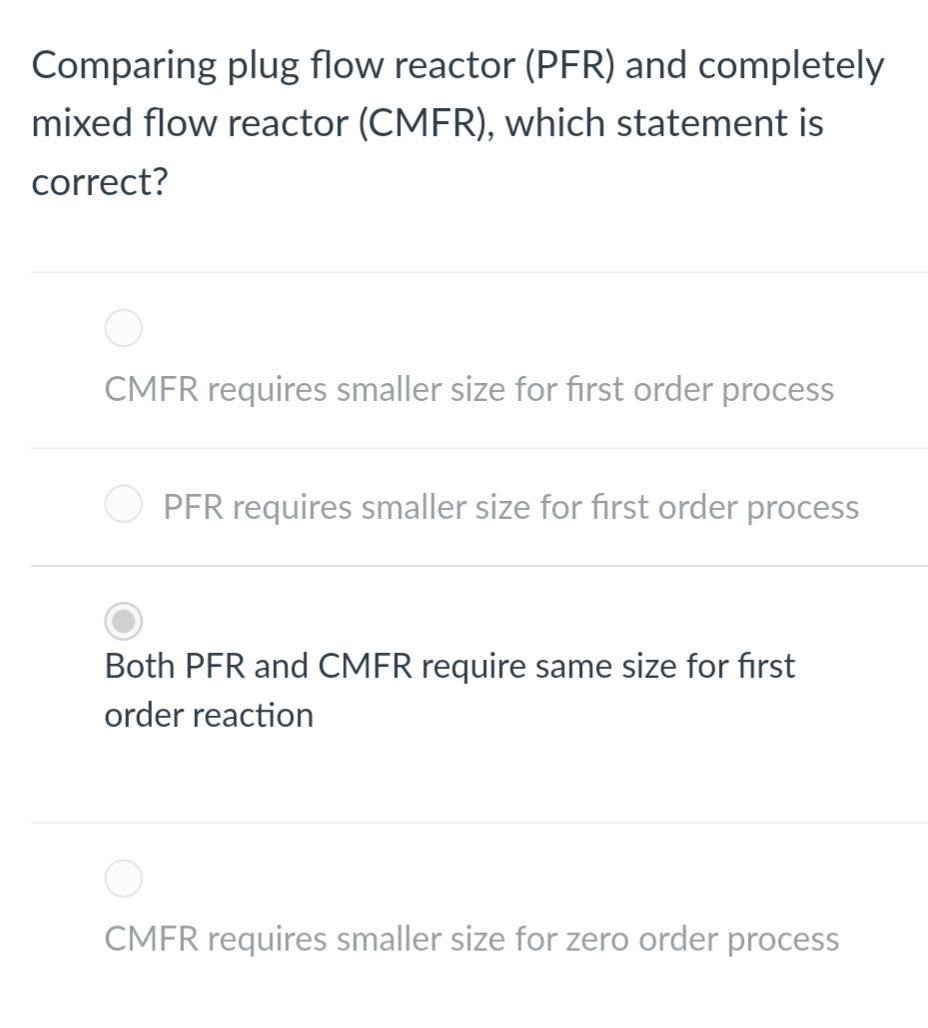Click the question text at the top
This screenshot has width=928, height=1028.
click(x=458, y=122)
